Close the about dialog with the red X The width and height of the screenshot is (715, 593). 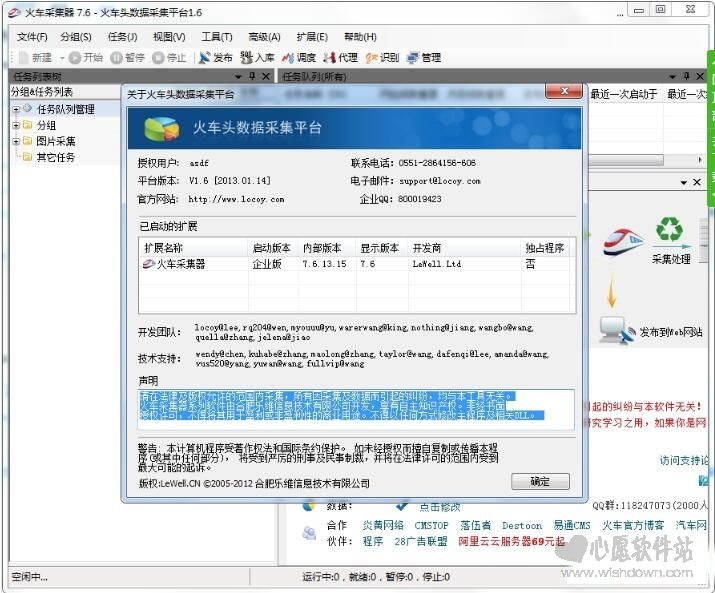pyautogui.click(x=564, y=91)
